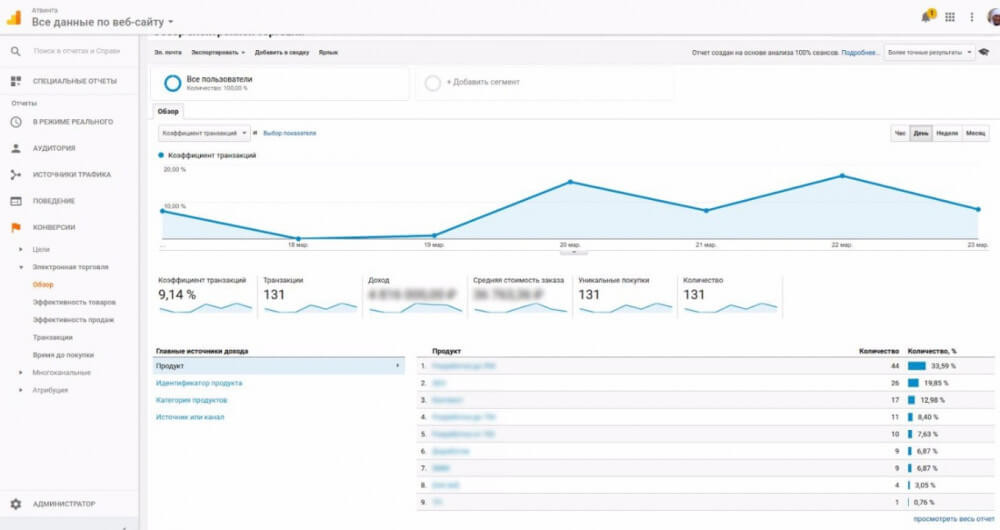The width and height of the screenshot is (1000, 530).
Task: Click the collapse arrow below the chart
Action: [573, 252]
